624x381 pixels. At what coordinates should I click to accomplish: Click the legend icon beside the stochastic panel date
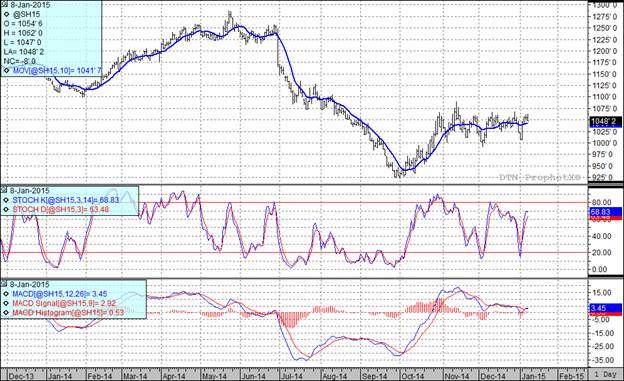[4, 191]
